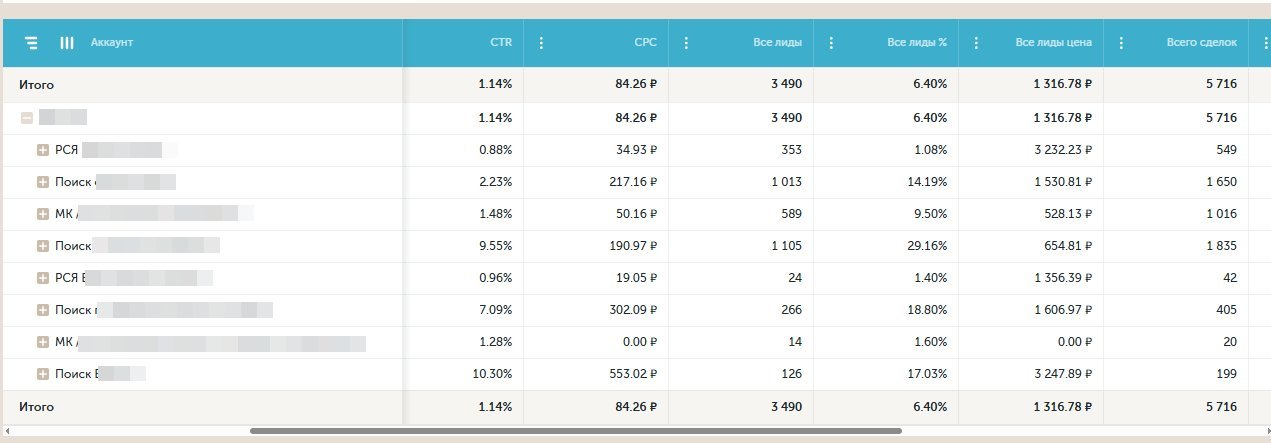Open the three-dot menu for Все лиды column

(686, 43)
